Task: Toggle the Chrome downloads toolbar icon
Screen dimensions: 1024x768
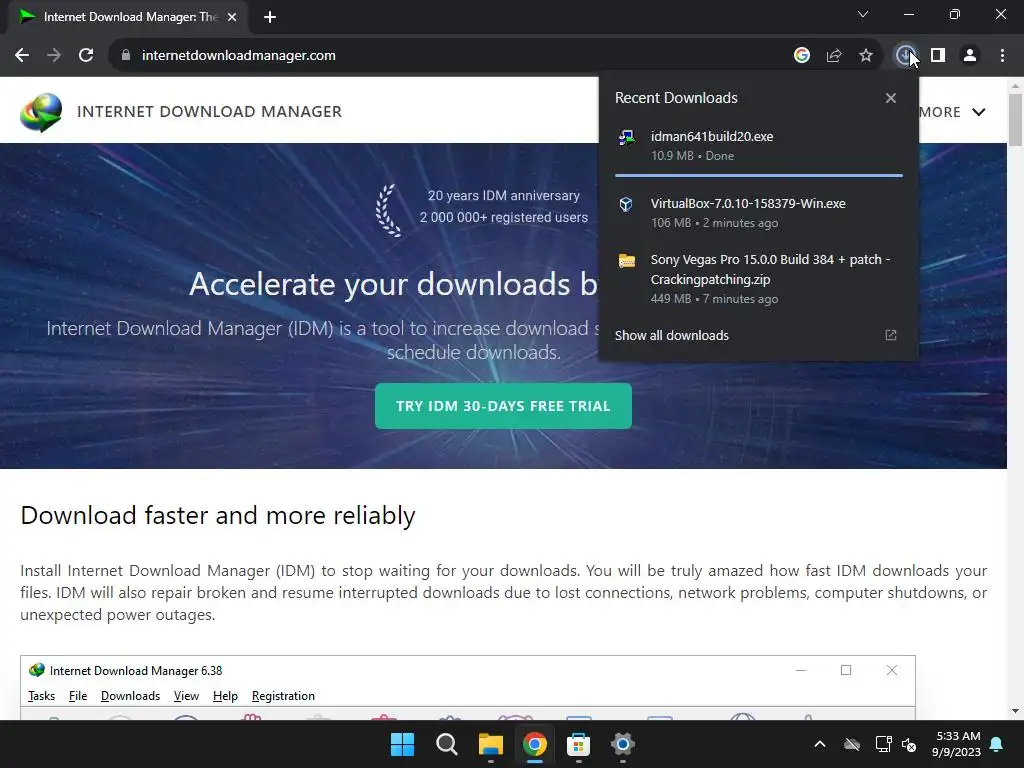Action: point(904,56)
